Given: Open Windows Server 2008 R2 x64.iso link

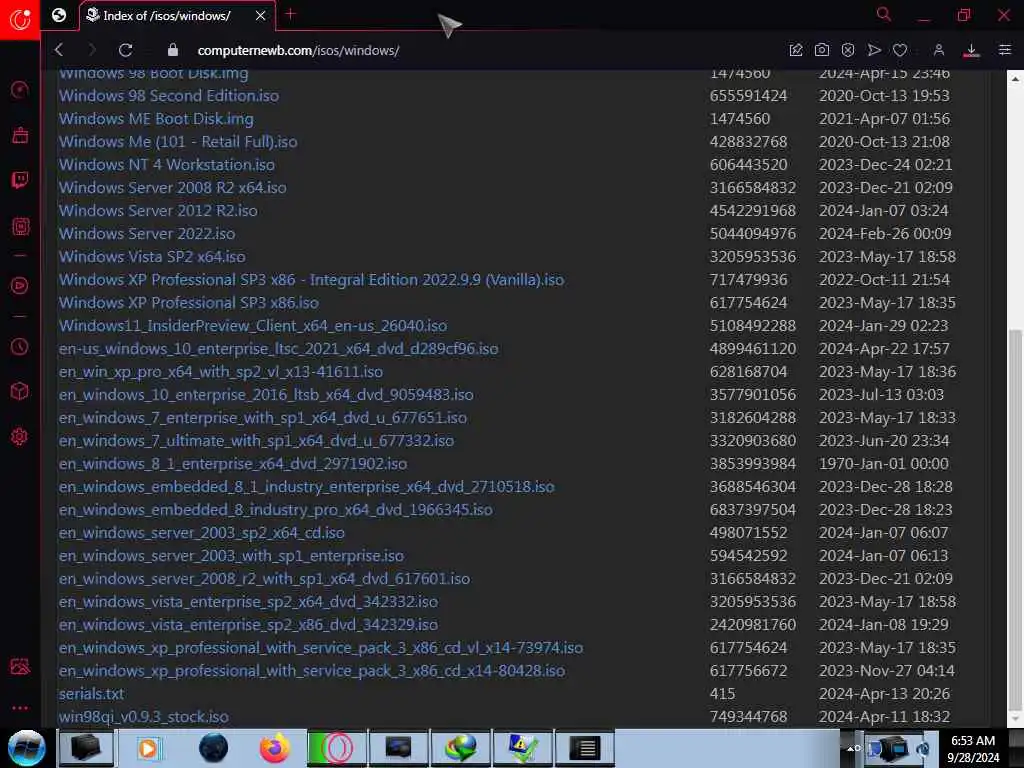Looking at the screenshot, I should pyautogui.click(x=172, y=187).
